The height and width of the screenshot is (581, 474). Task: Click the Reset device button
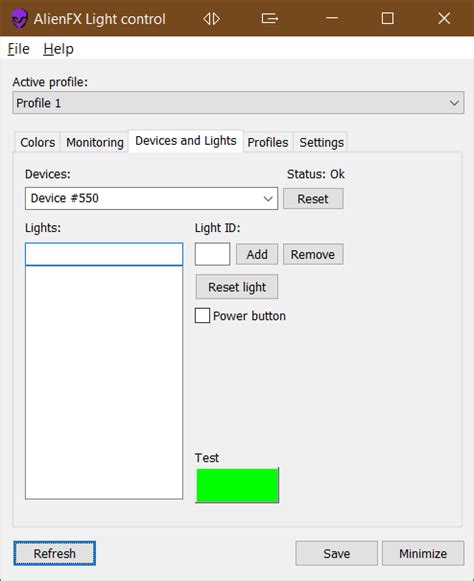tap(313, 199)
